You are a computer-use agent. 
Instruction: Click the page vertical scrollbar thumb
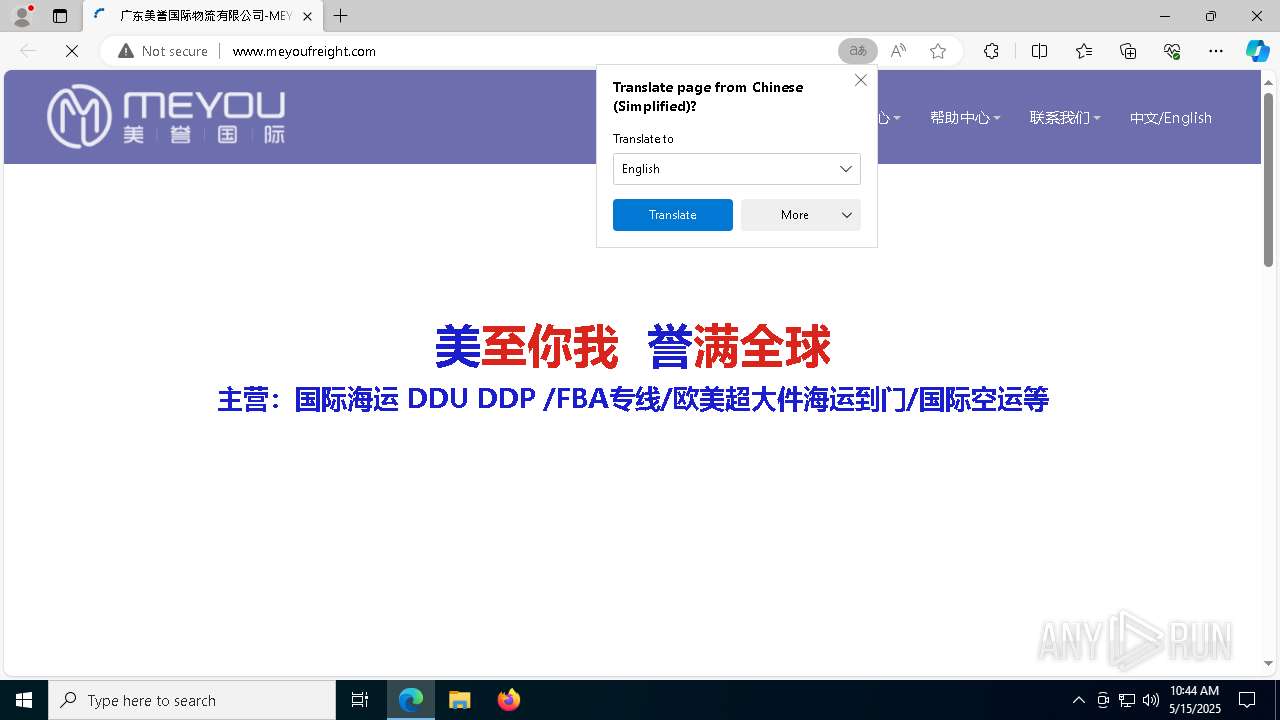tap(1268, 179)
